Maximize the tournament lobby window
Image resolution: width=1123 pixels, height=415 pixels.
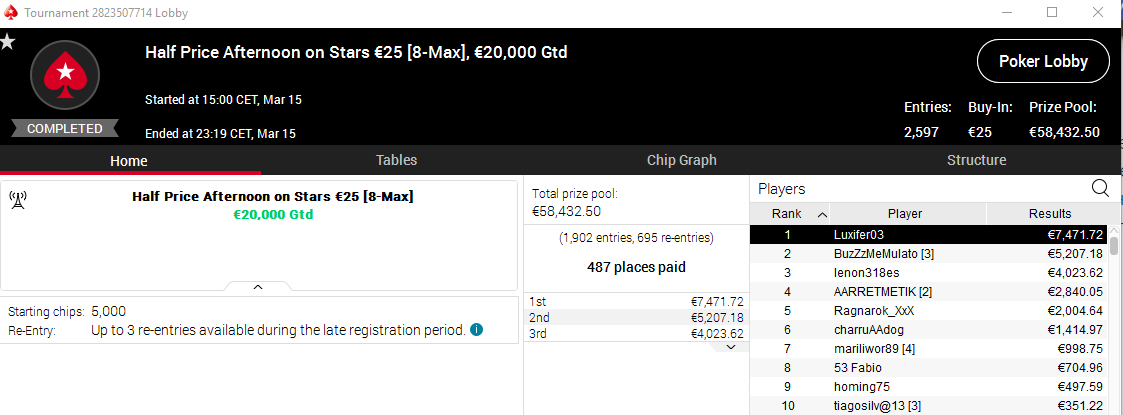click(x=1052, y=13)
